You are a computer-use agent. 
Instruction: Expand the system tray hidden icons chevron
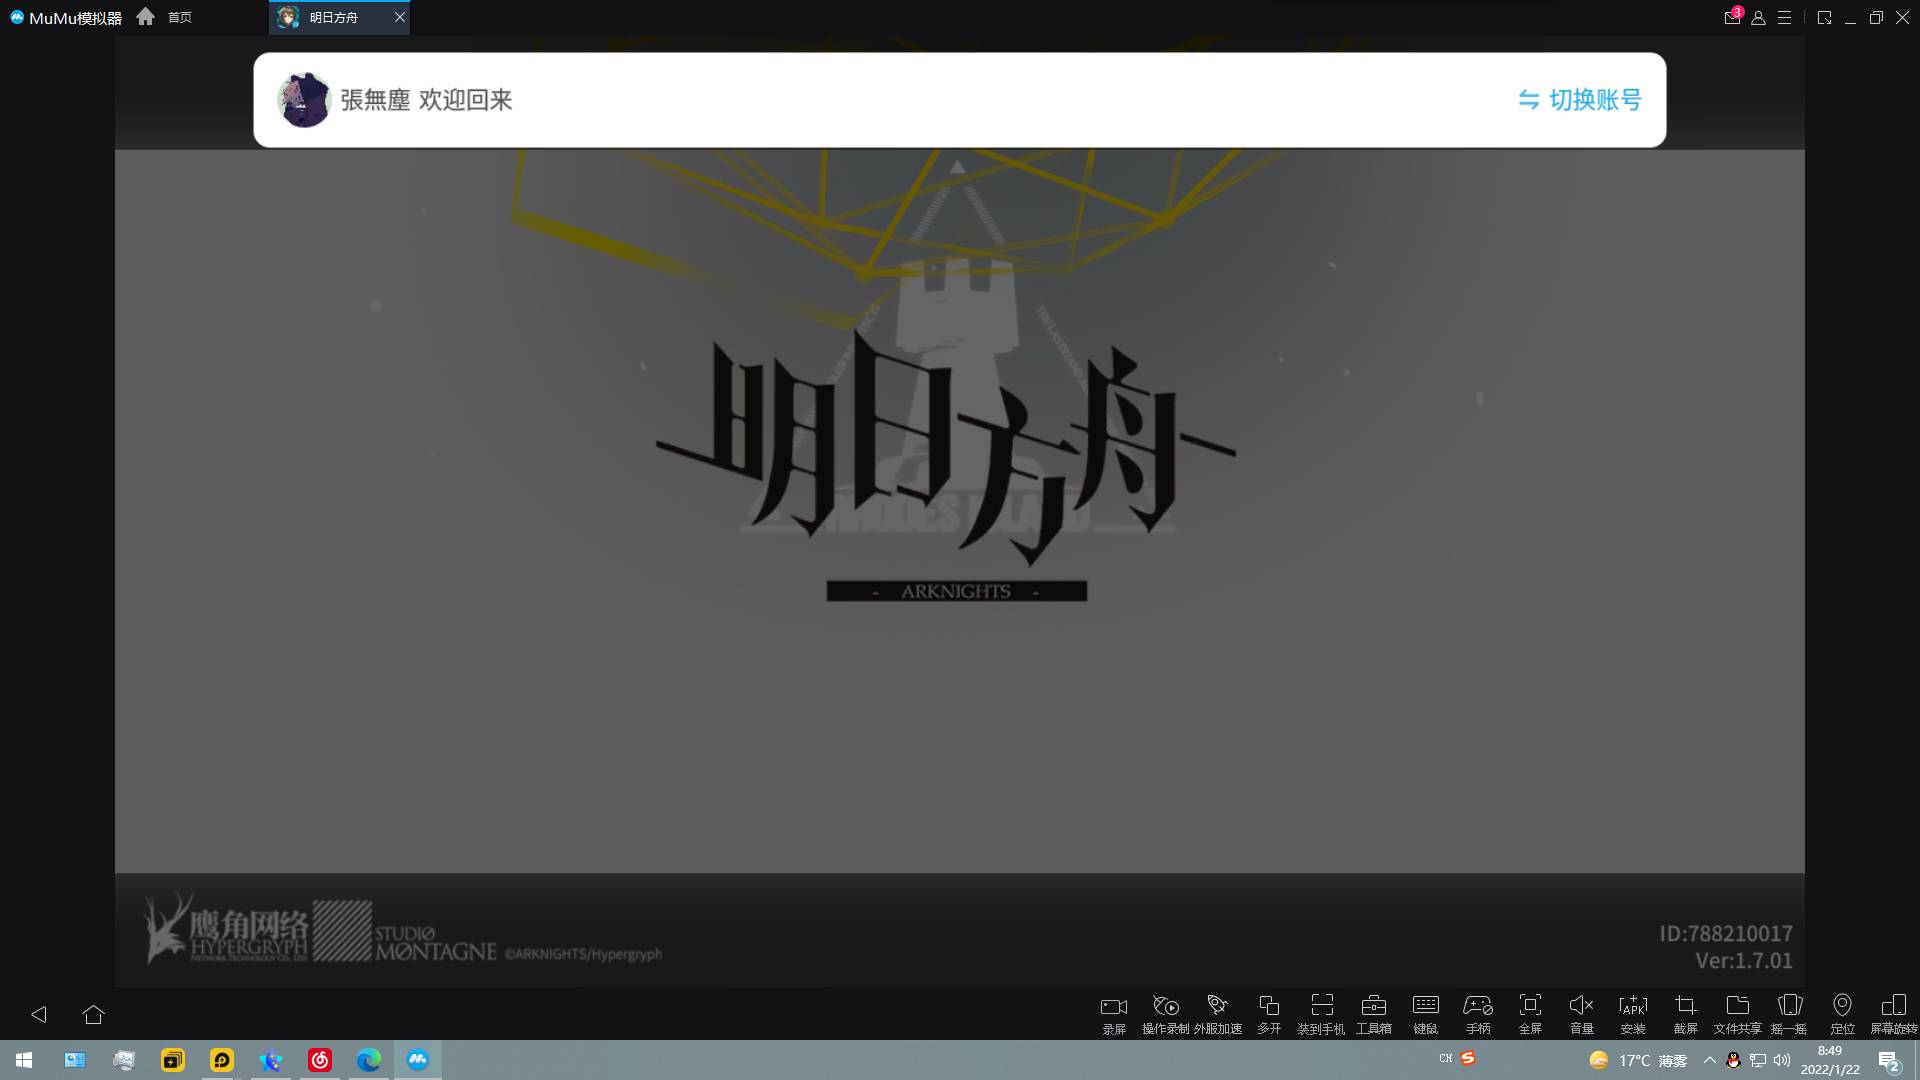pyautogui.click(x=1709, y=1060)
